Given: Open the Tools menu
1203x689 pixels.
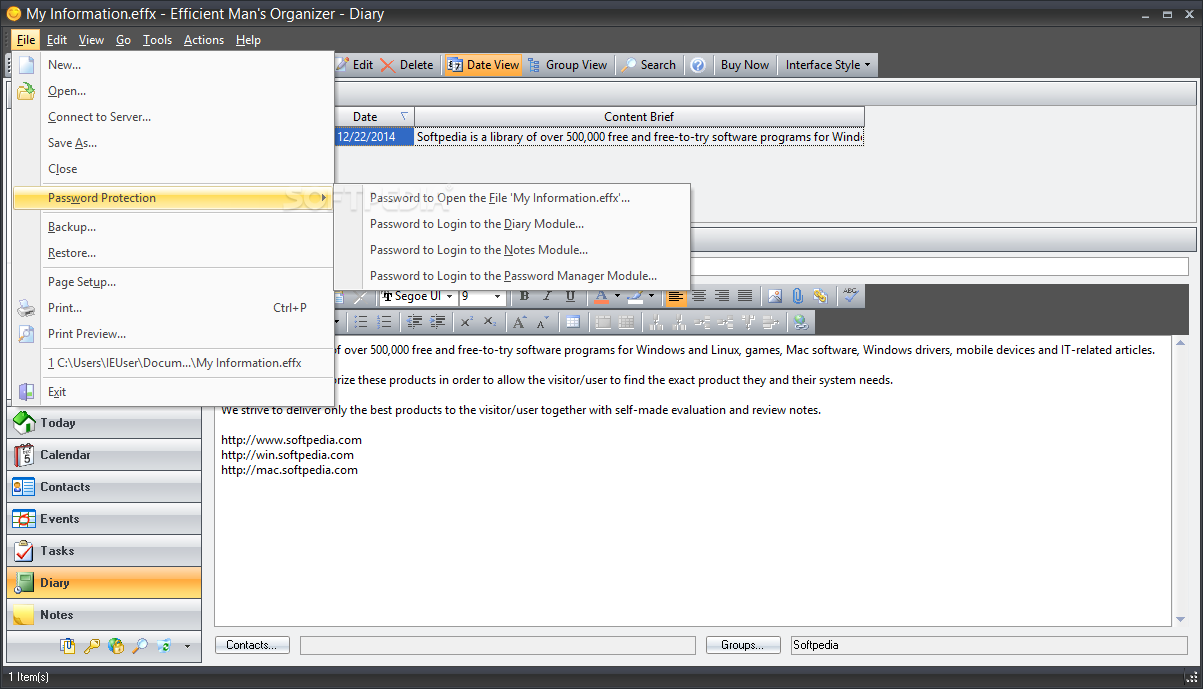Looking at the screenshot, I should [x=157, y=40].
